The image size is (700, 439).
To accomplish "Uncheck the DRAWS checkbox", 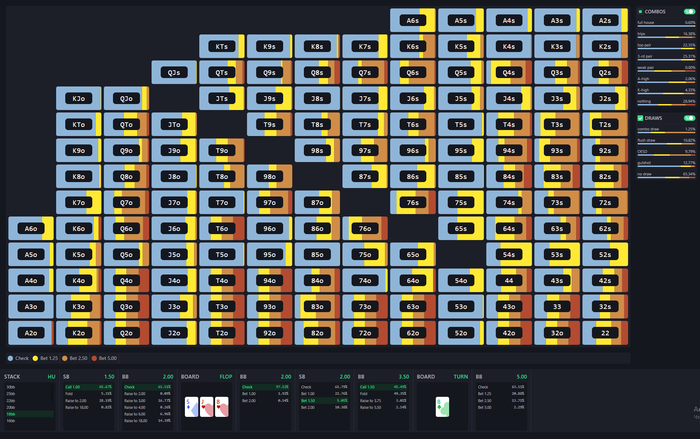I will coord(640,118).
